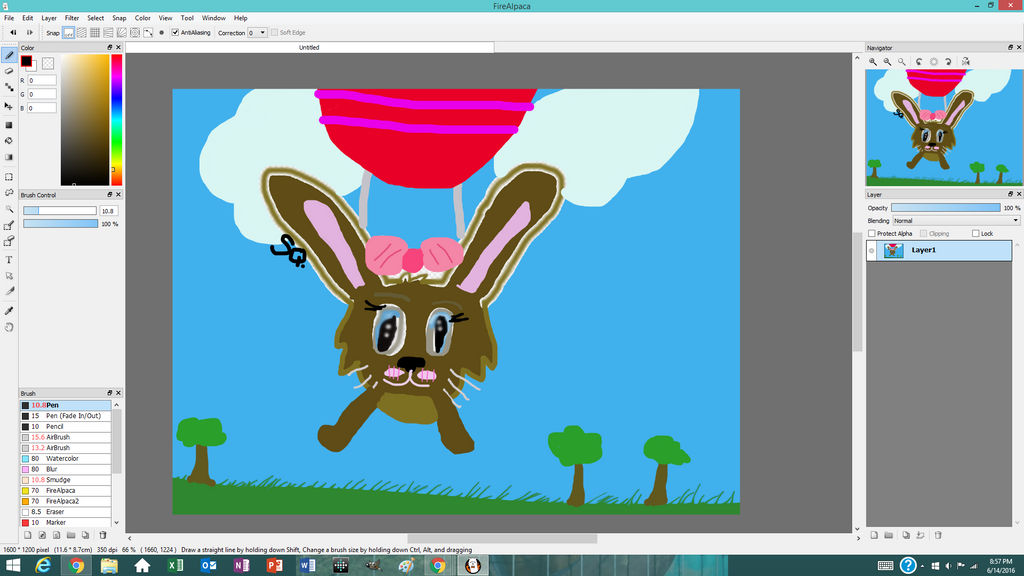The width and height of the screenshot is (1024, 576).
Task: Open the Blending mode dropdown
Action: click(x=956, y=221)
